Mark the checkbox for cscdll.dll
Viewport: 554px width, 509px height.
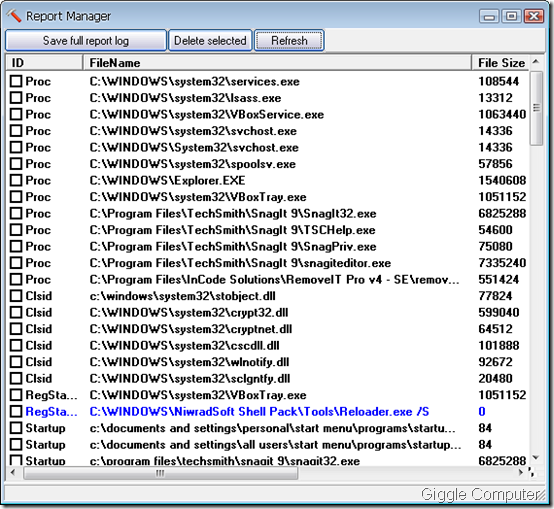point(16,345)
